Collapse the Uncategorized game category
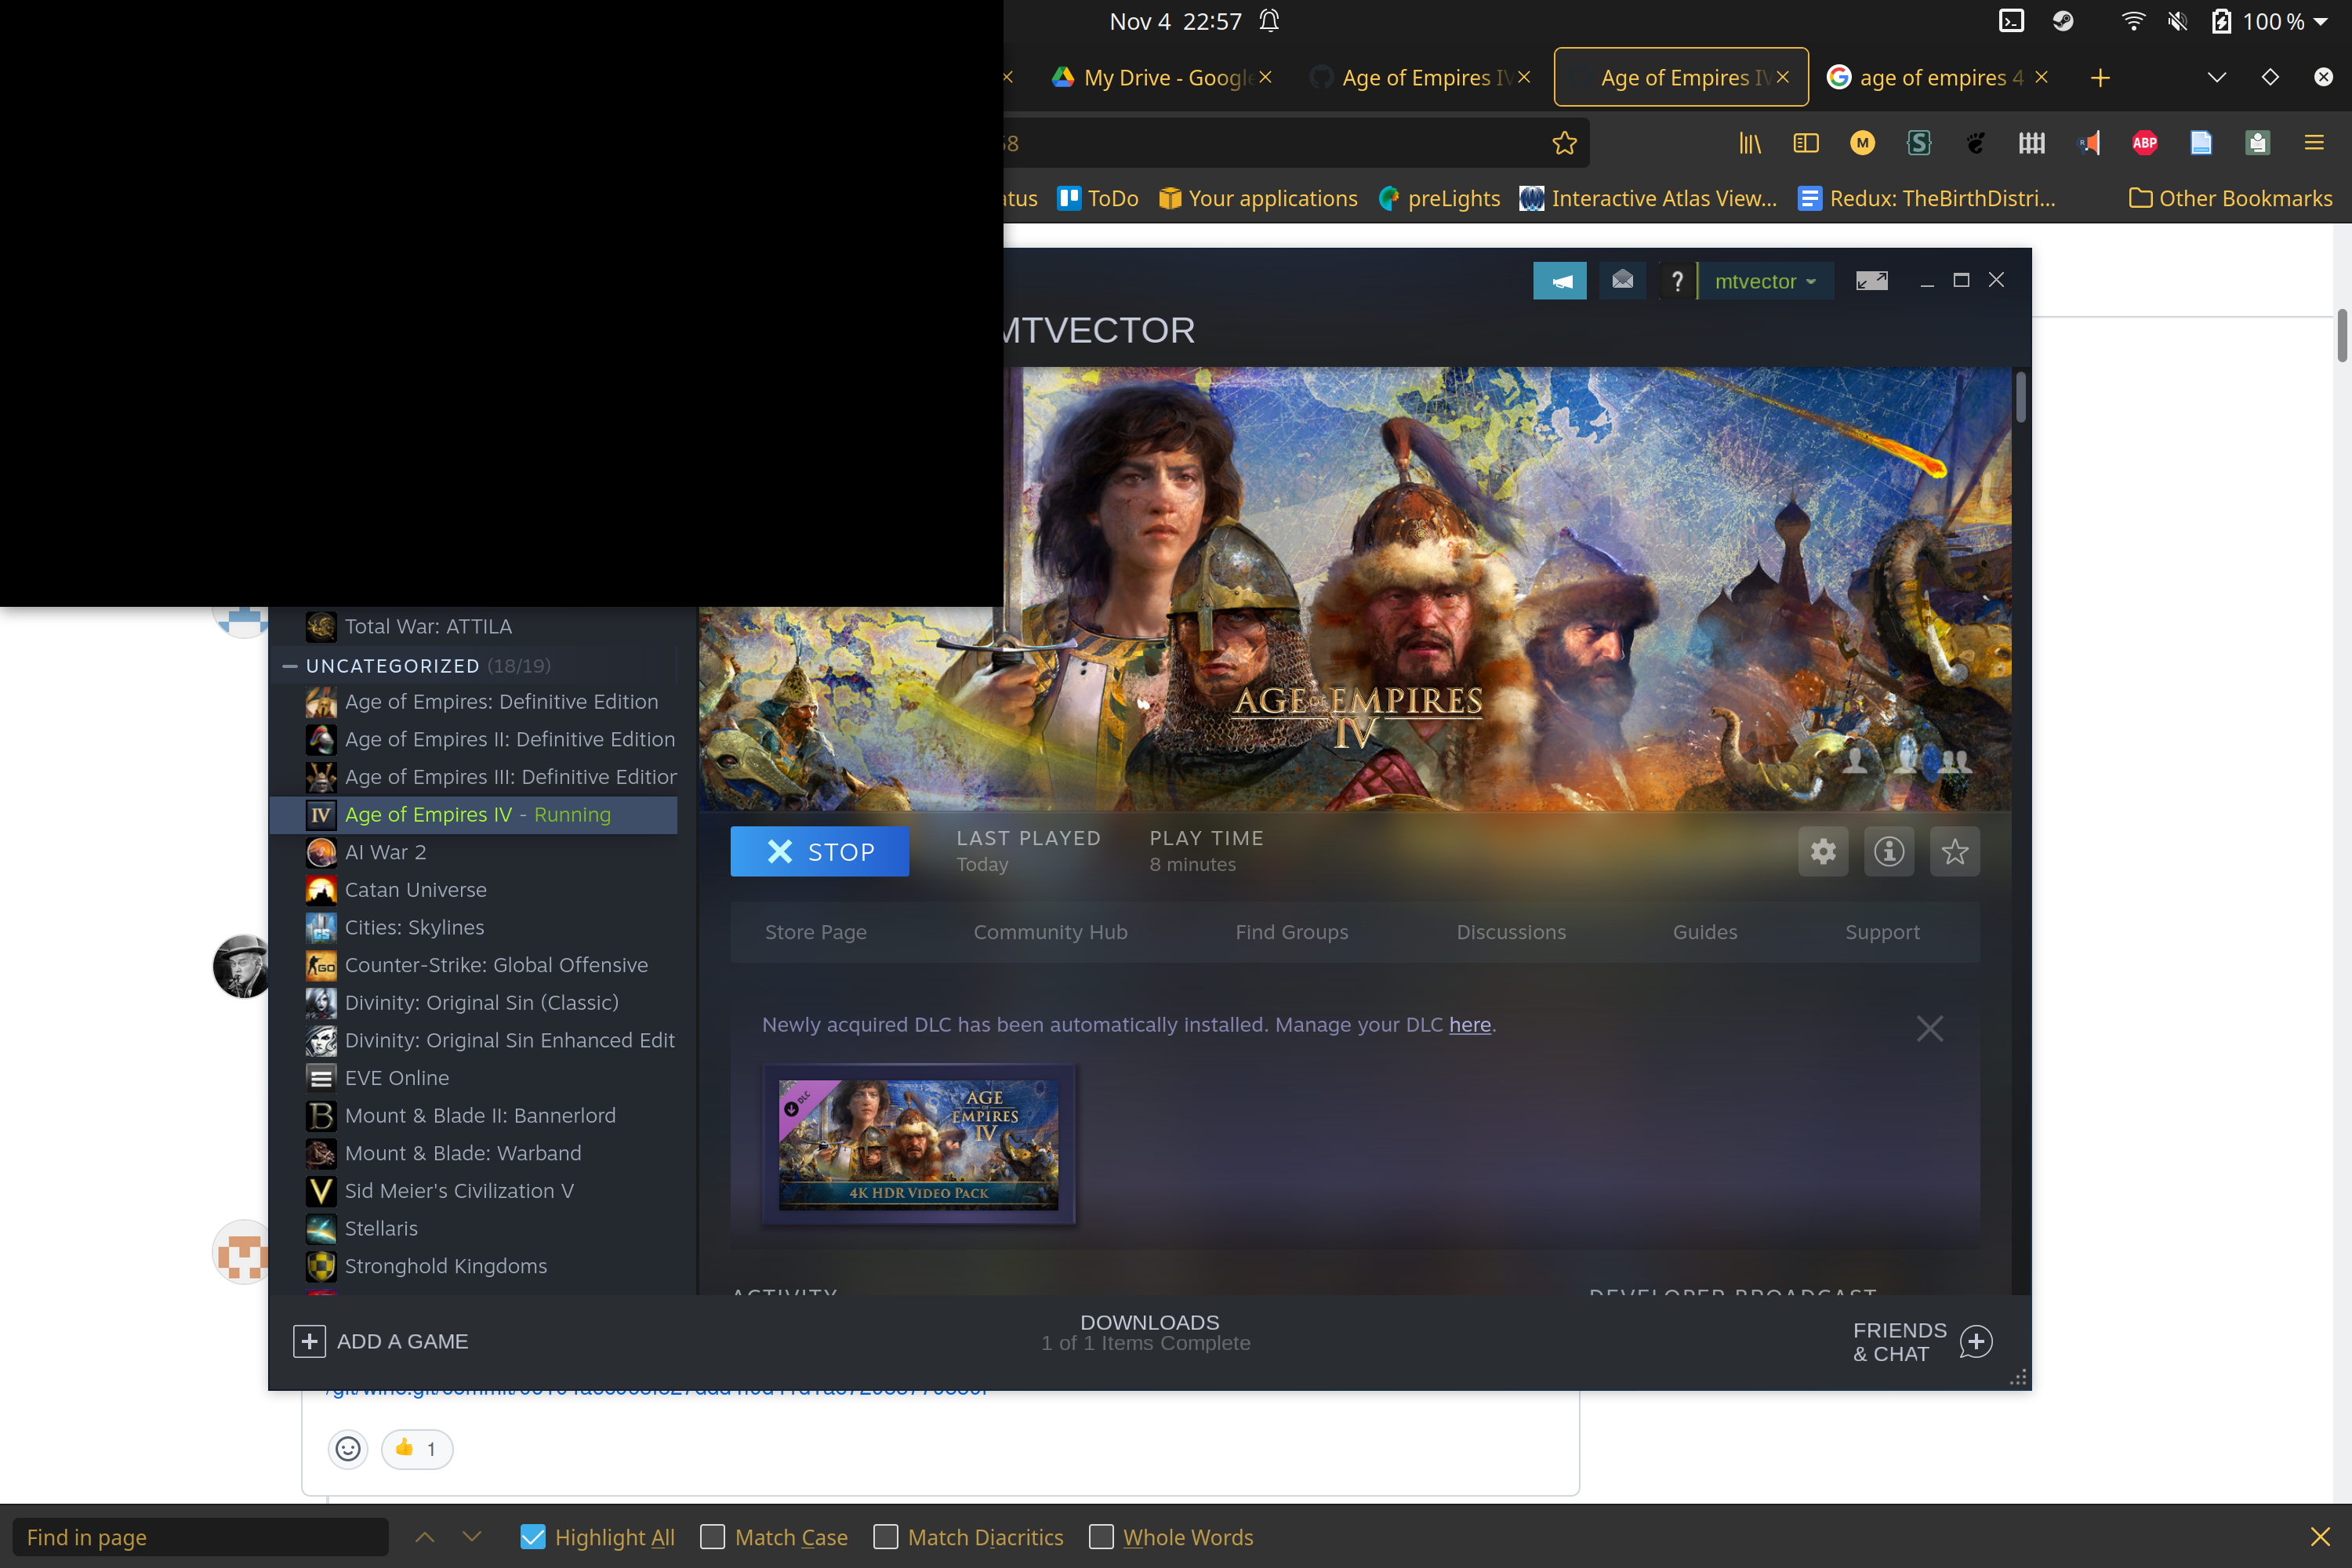 pyautogui.click(x=290, y=666)
